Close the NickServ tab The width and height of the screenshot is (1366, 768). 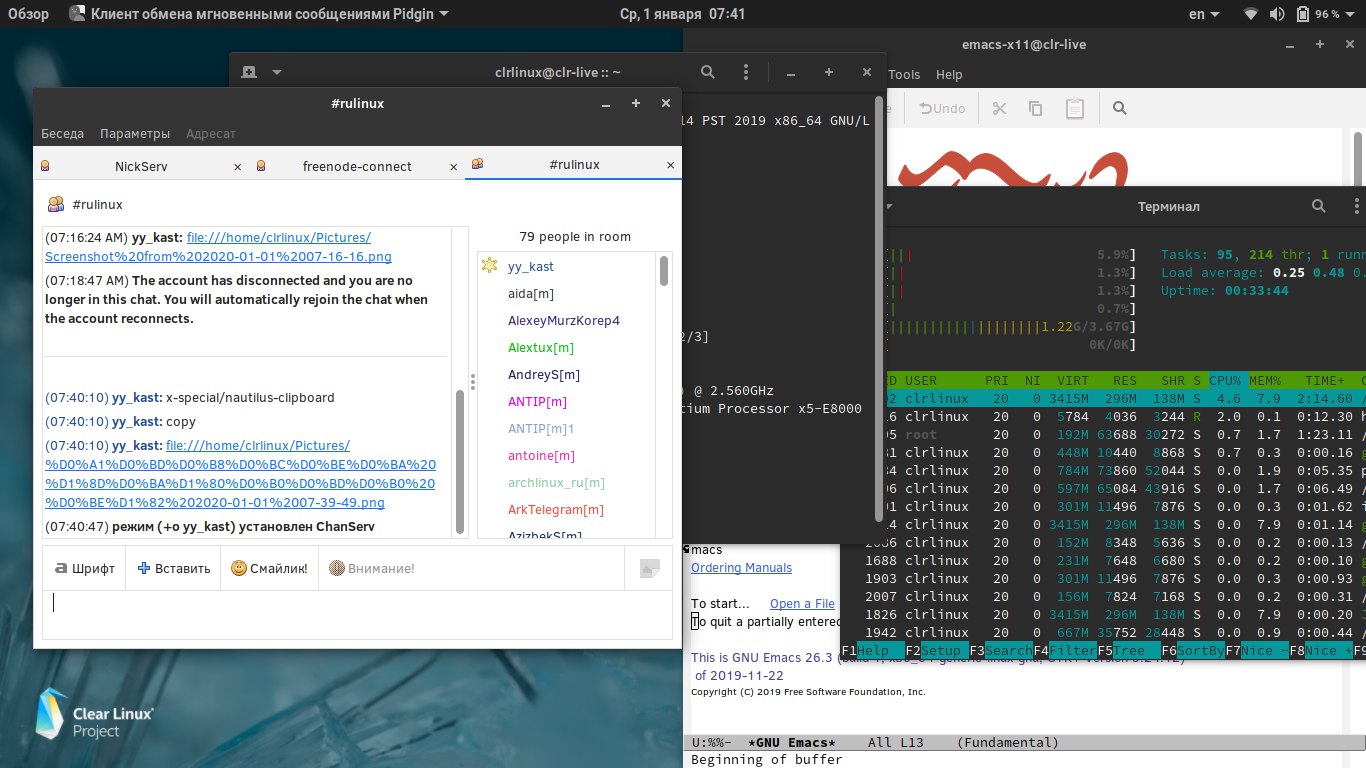[237, 167]
